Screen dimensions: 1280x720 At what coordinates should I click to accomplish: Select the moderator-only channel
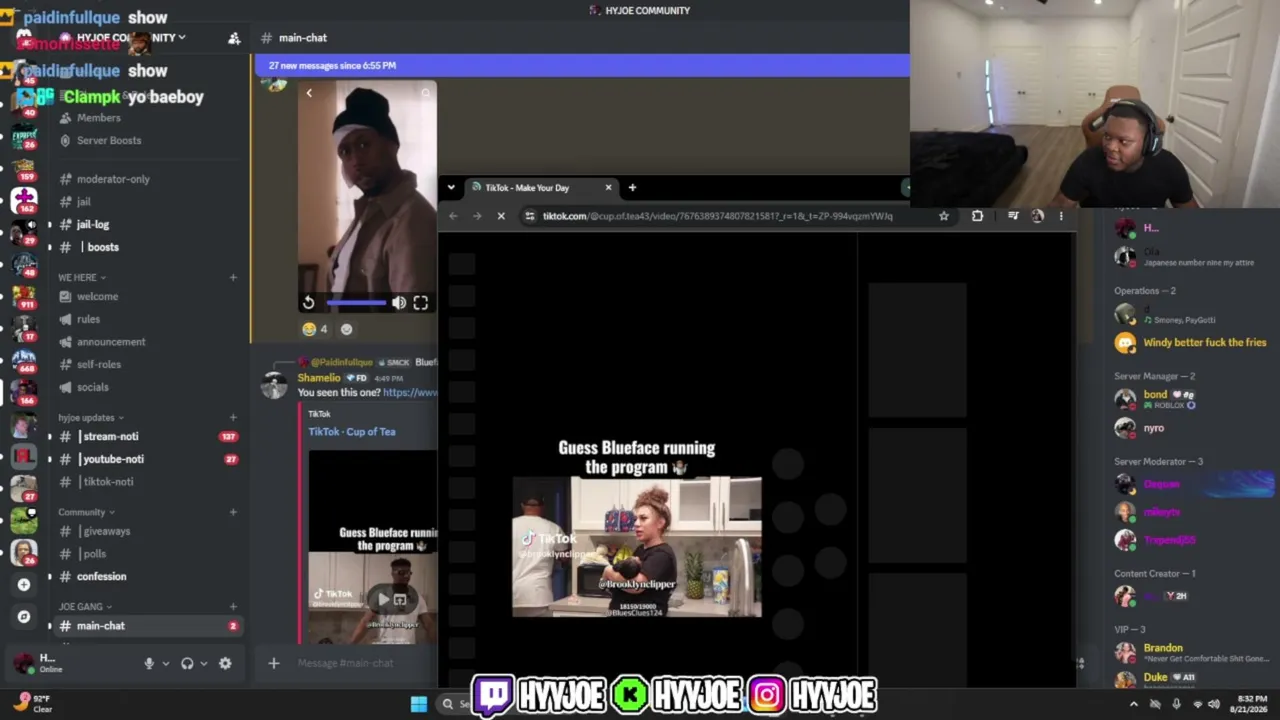(113, 179)
